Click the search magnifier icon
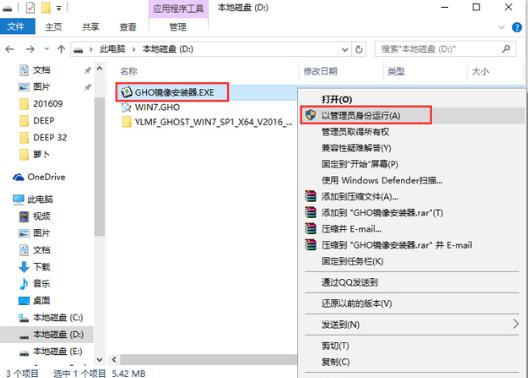The width and height of the screenshot is (528, 378). [506, 49]
